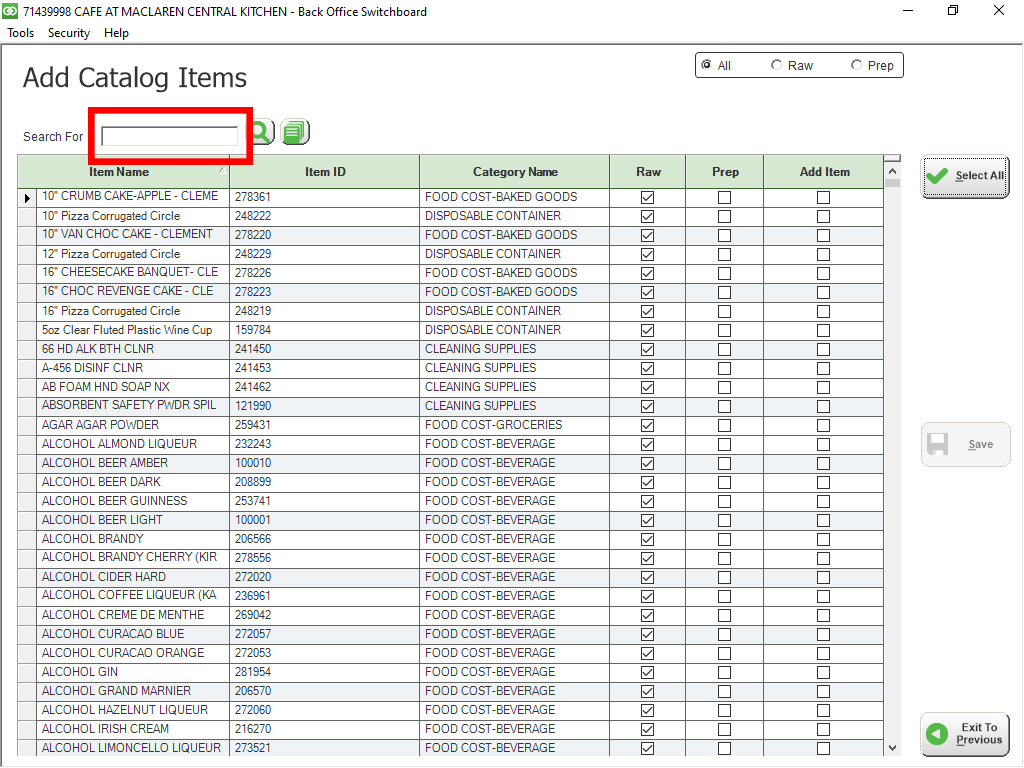Open the Security menu
This screenshot has width=1024, height=768.
tap(68, 32)
